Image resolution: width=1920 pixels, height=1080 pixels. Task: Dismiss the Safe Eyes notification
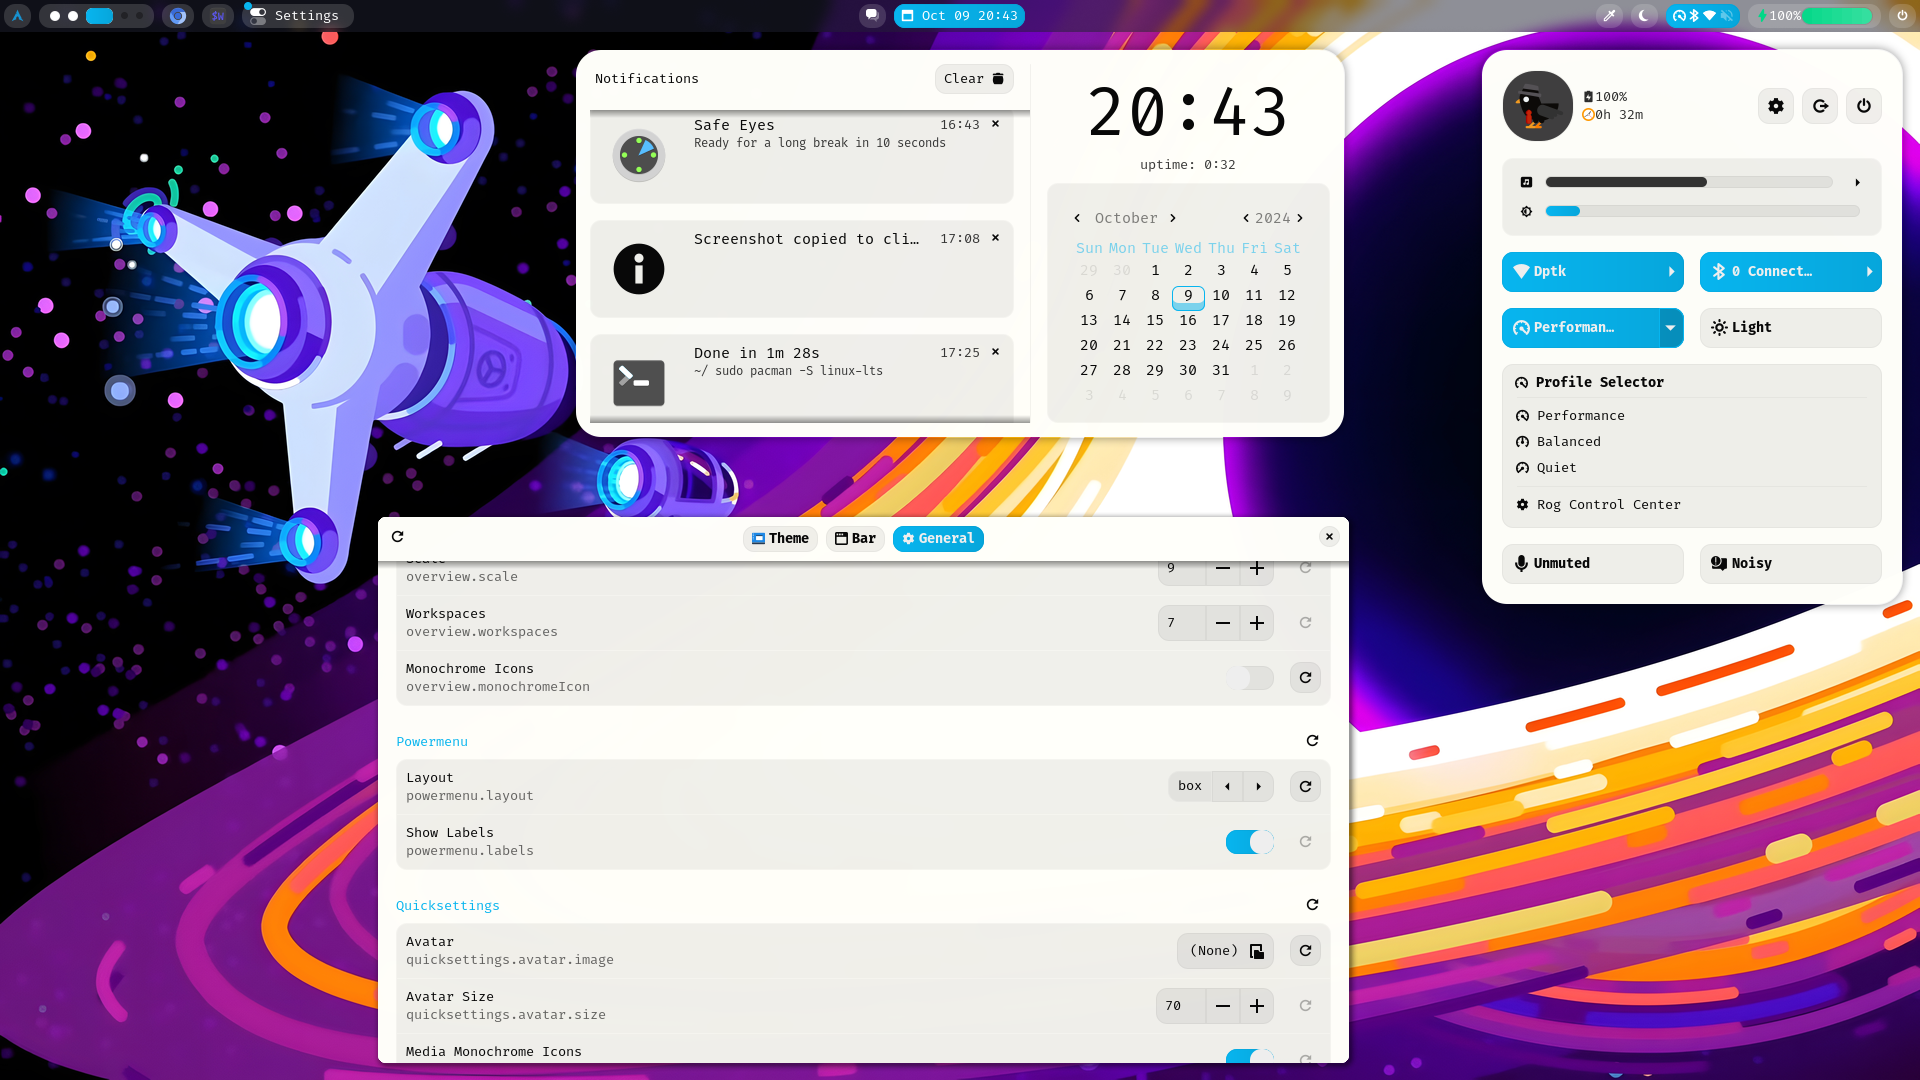coord(995,124)
